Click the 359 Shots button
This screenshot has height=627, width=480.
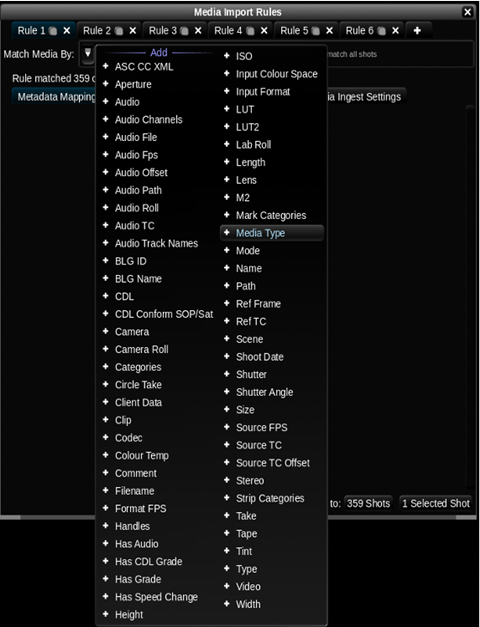click(x=368, y=503)
